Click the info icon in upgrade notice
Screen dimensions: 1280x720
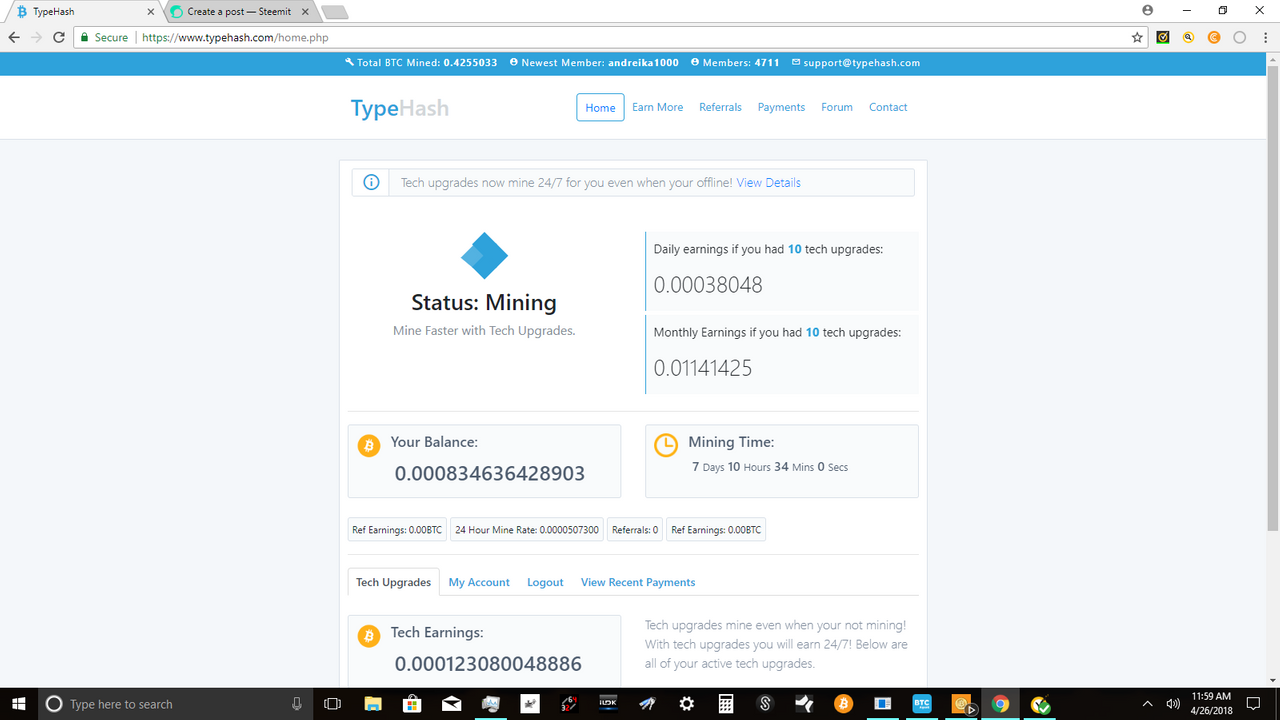pyautogui.click(x=371, y=183)
